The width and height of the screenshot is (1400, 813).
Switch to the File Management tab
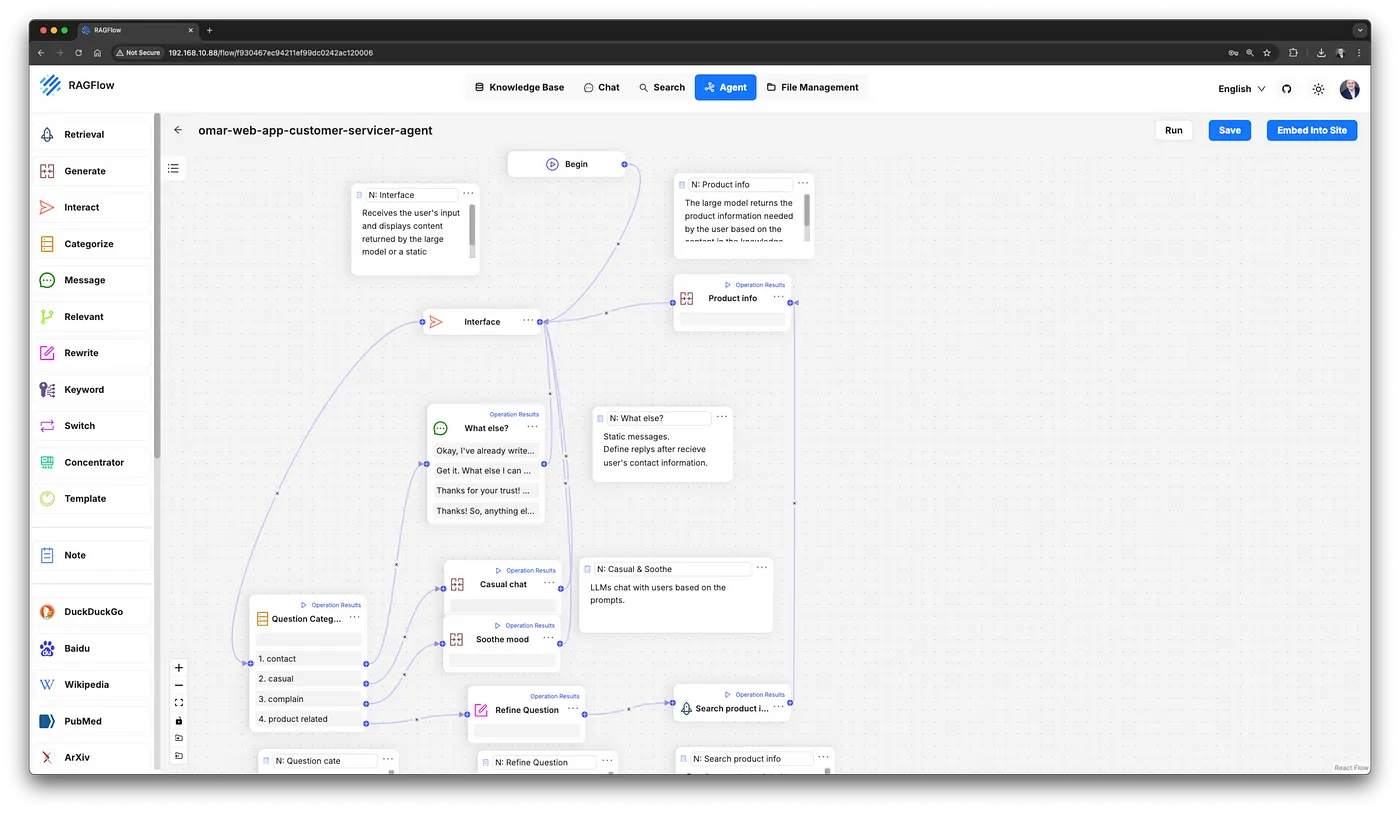coord(812,88)
